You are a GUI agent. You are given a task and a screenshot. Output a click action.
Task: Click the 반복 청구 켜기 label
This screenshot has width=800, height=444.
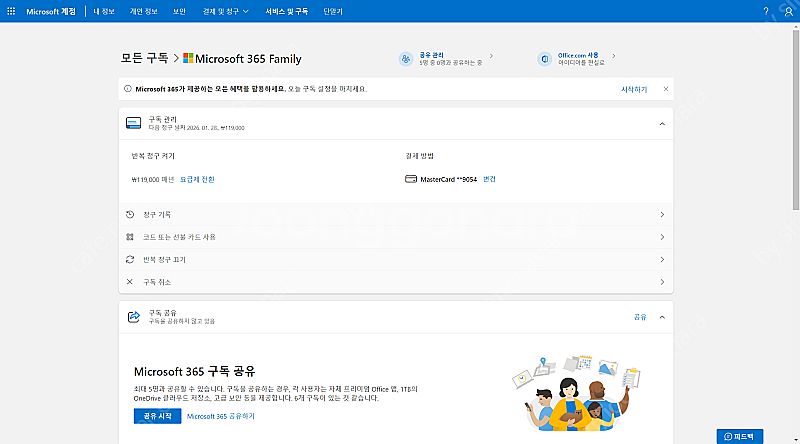153,156
